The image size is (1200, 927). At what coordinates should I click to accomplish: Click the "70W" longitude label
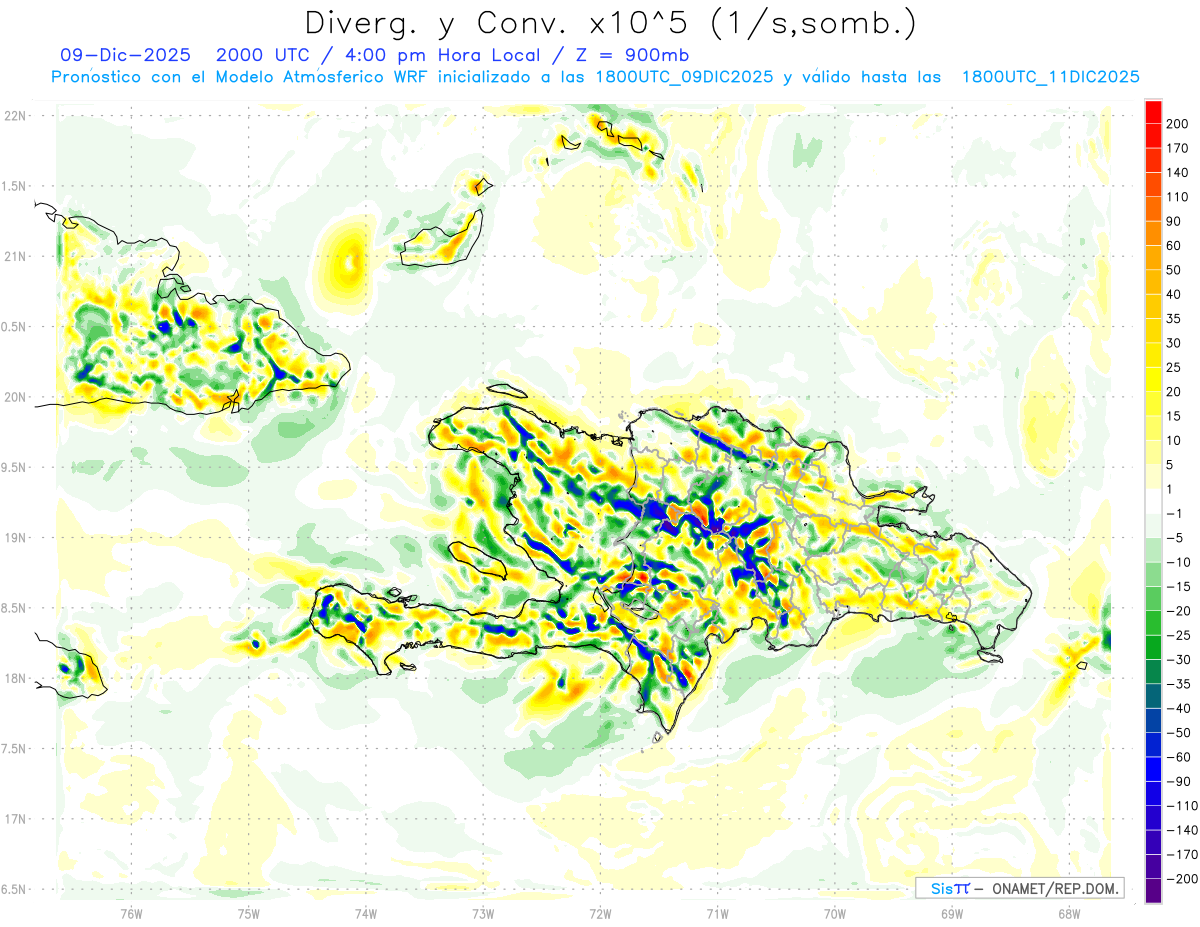tap(834, 913)
